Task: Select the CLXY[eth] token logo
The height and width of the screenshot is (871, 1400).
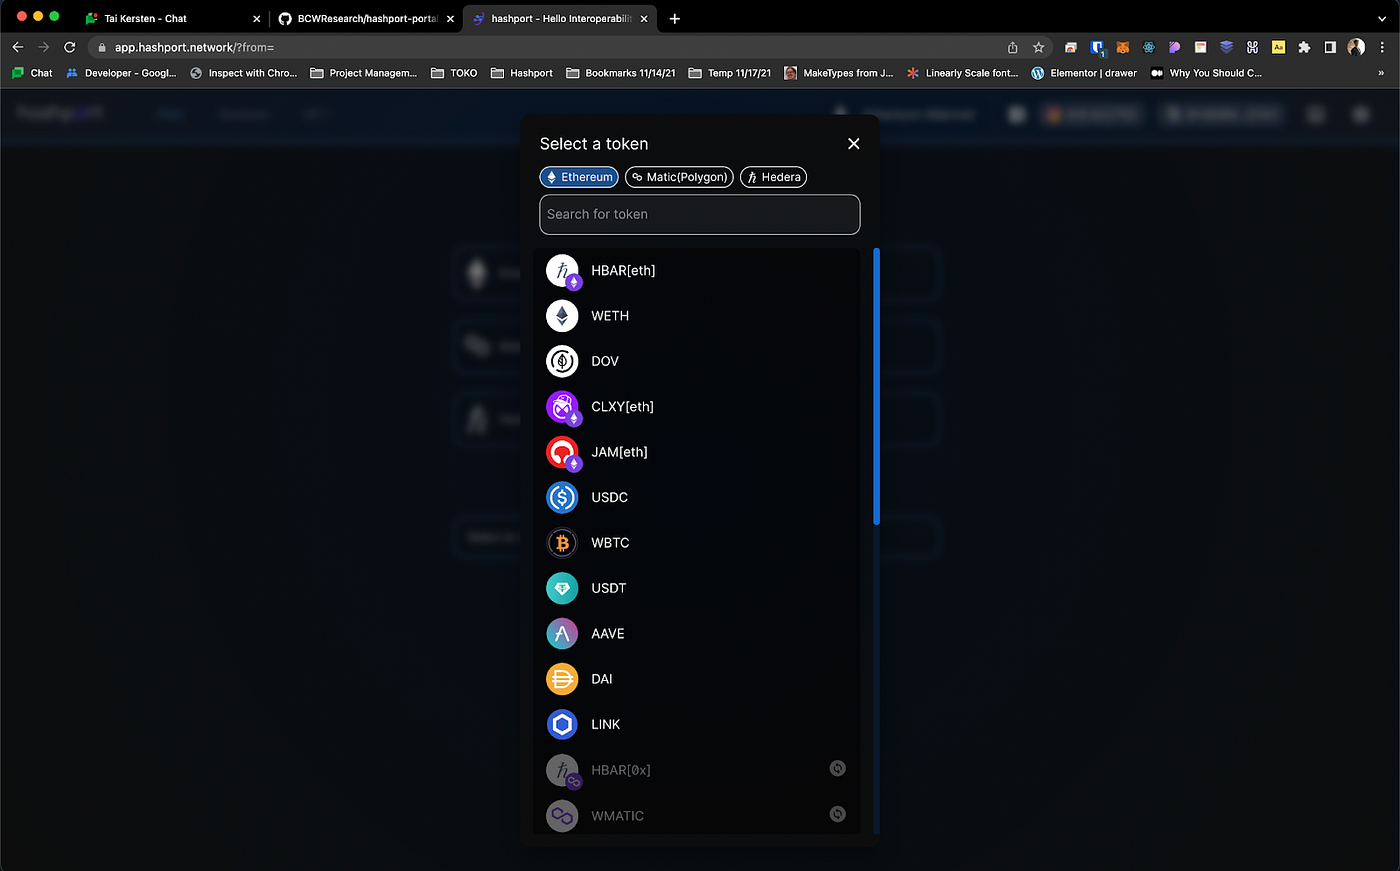Action: coord(563,406)
